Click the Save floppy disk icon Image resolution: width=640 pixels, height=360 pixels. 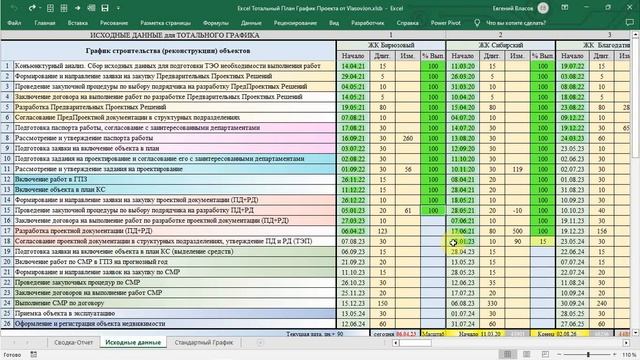[x=105, y=8]
